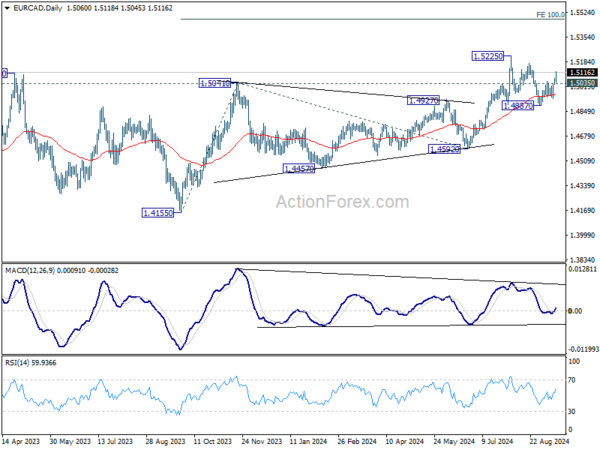
Task: Click the FE 100.0 projection label
Action: point(551,15)
